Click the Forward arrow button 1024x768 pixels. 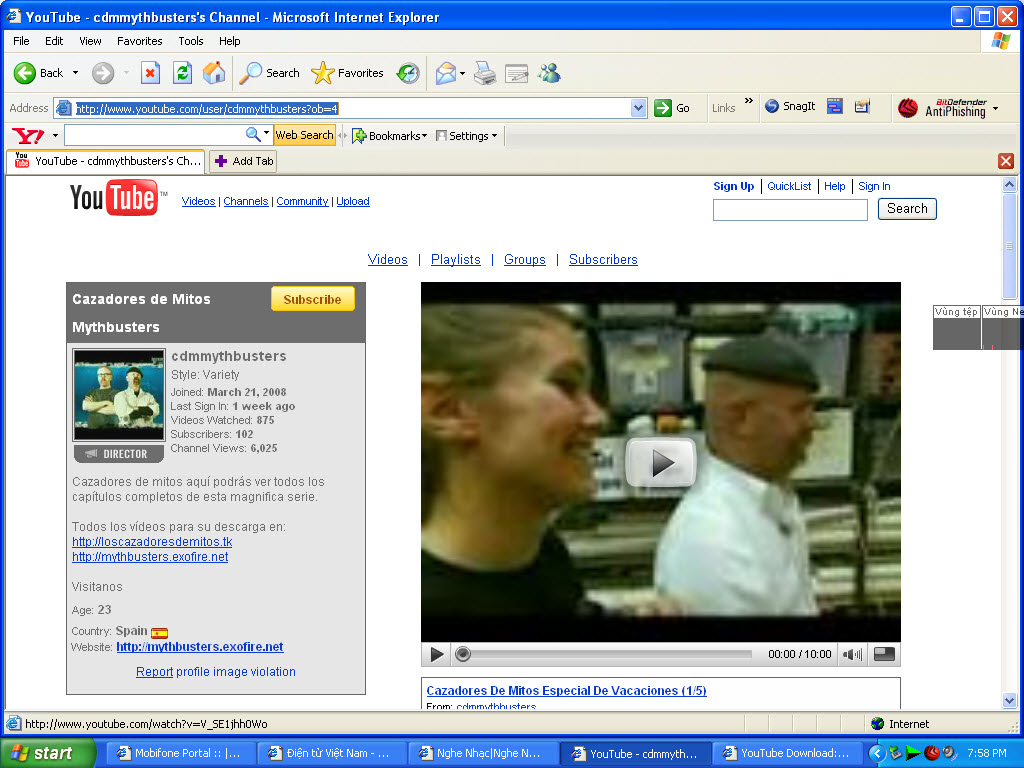click(x=103, y=73)
